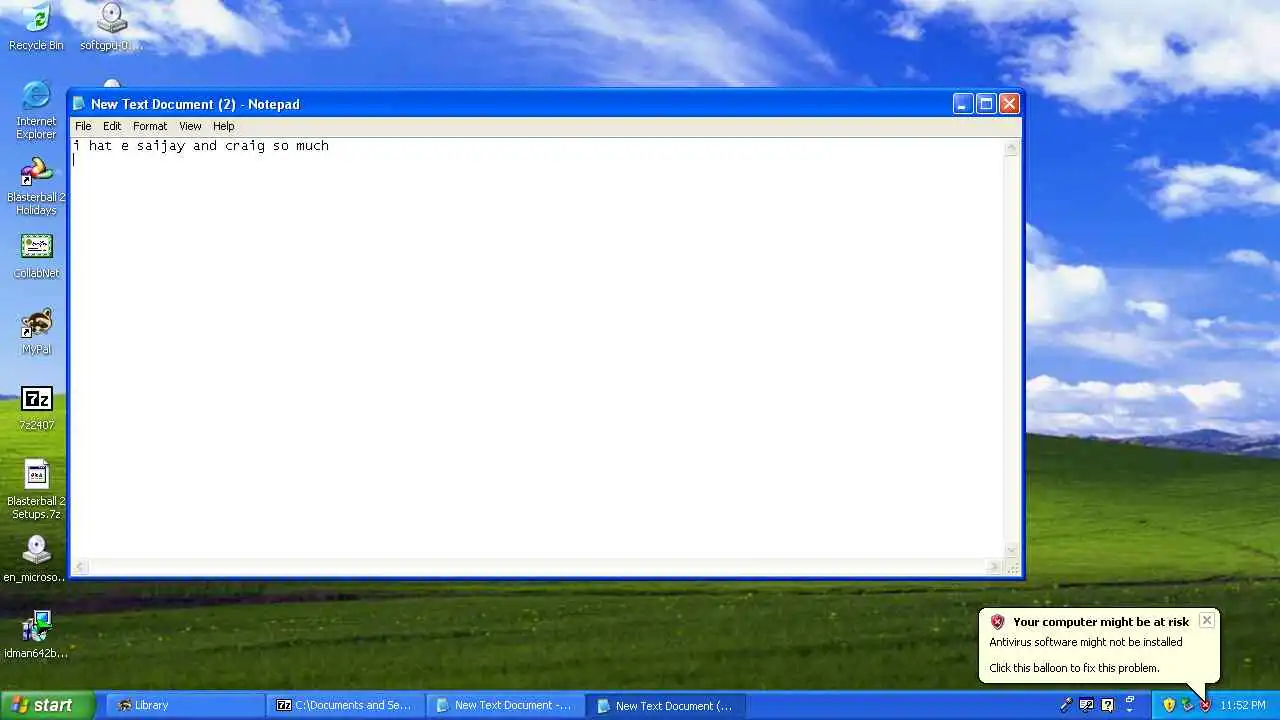Open the File menu in Notepad
The width and height of the screenshot is (1280, 720).
83,126
